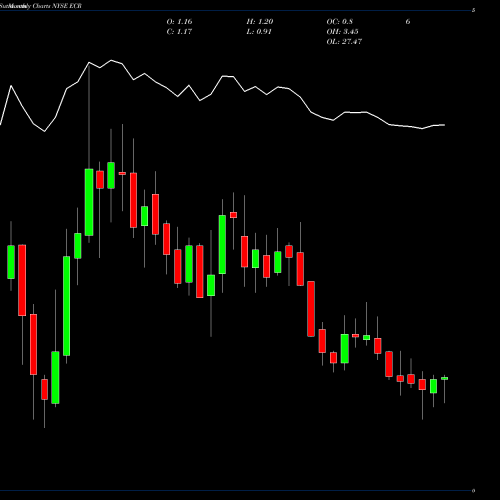This screenshot has height=500, width=500.
Task: Select the low price label L: 0.91
Action: [259, 32]
